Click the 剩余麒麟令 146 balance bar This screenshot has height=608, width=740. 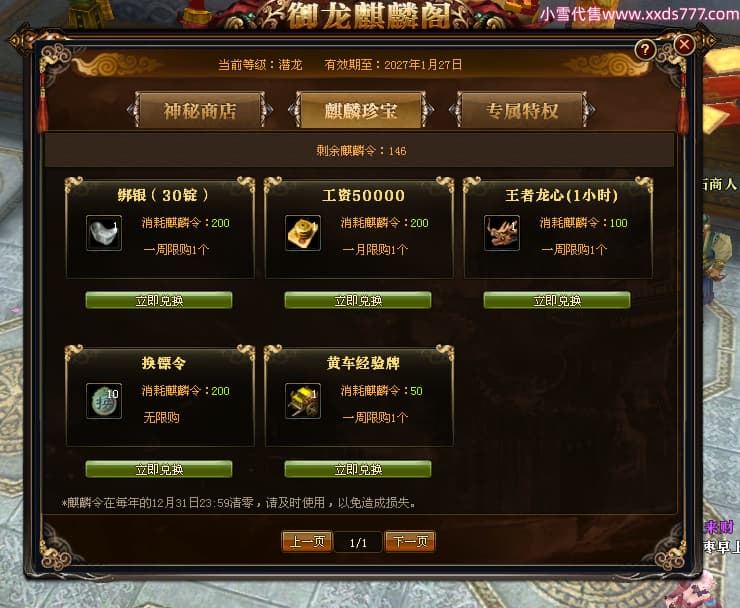(x=360, y=150)
